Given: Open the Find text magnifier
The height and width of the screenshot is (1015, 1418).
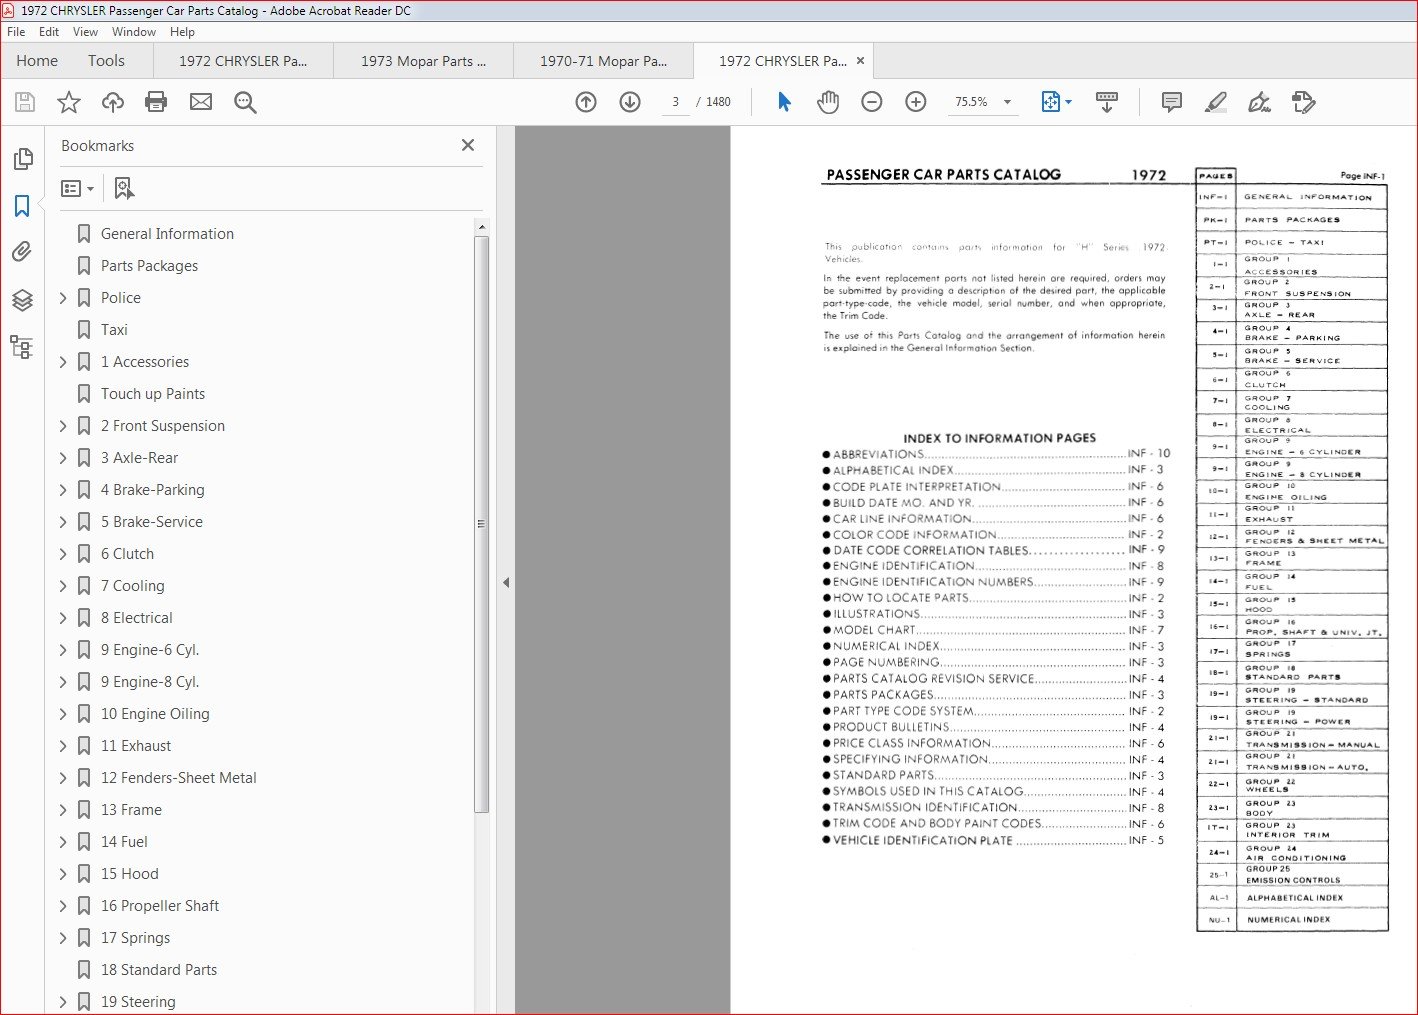Looking at the screenshot, I should [x=245, y=102].
